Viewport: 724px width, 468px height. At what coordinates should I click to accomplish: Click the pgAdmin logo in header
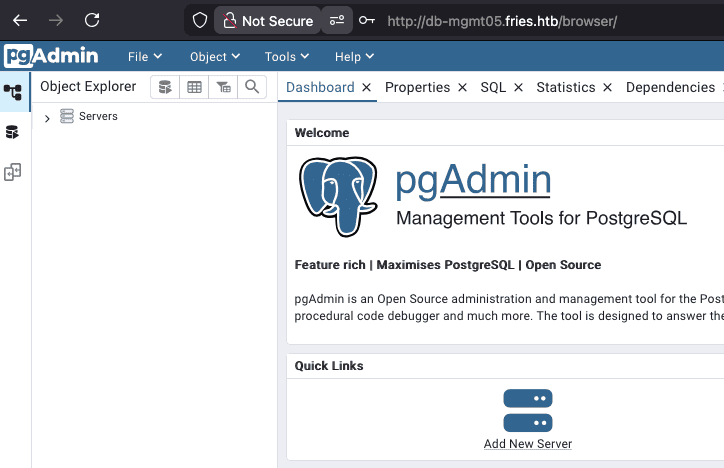[51, 56]
